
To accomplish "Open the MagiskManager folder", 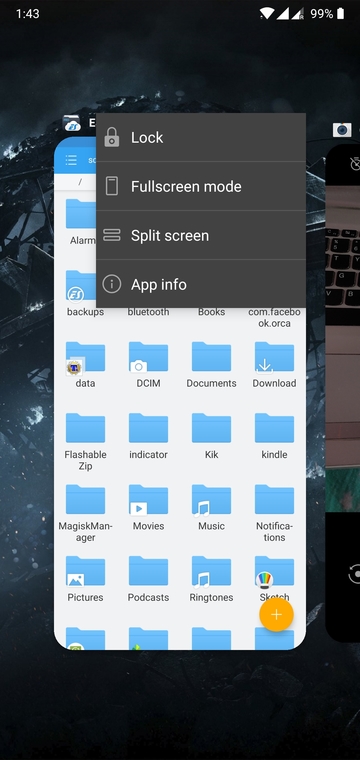I will point(85,513).
